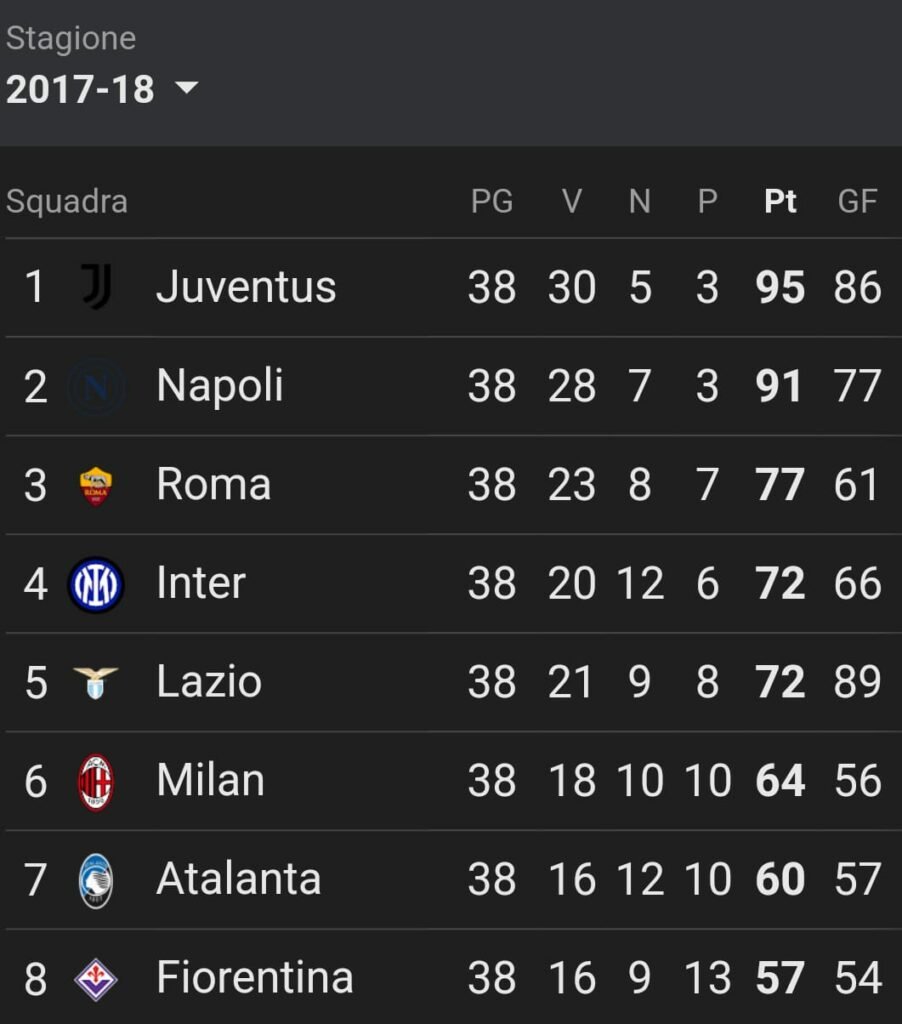Click the dropdown arrow beside 2017-18
902x1024 pixels.
(x=187, y=88)
